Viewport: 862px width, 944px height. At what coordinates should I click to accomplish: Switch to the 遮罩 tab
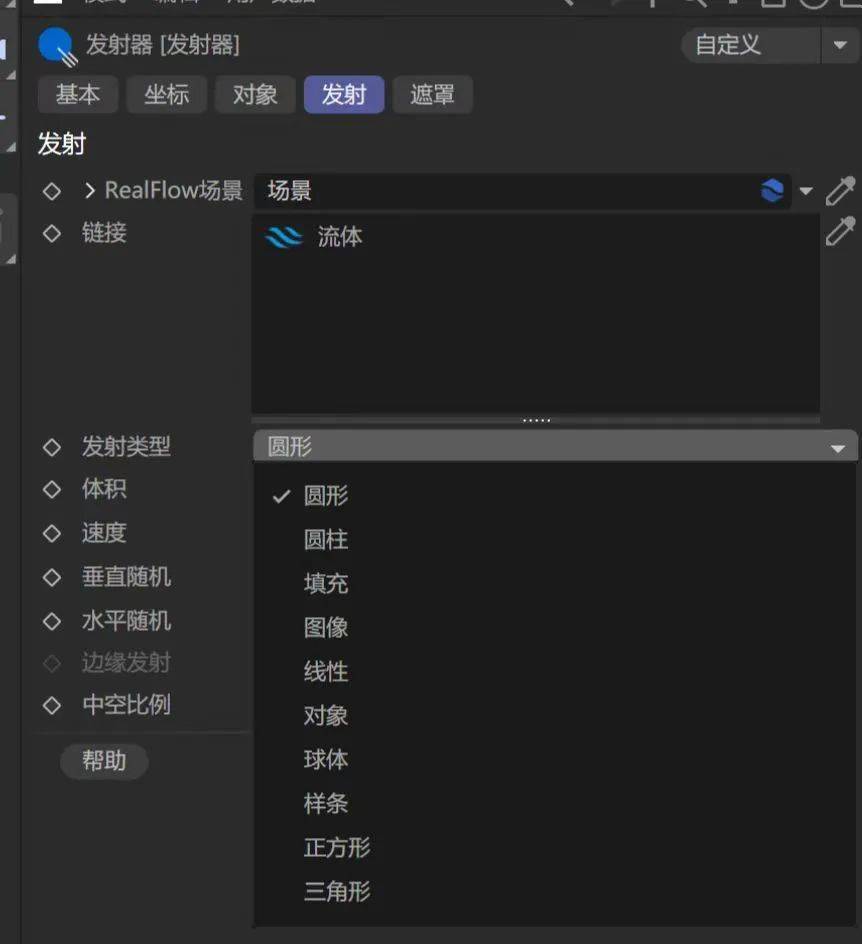point(433,95)
